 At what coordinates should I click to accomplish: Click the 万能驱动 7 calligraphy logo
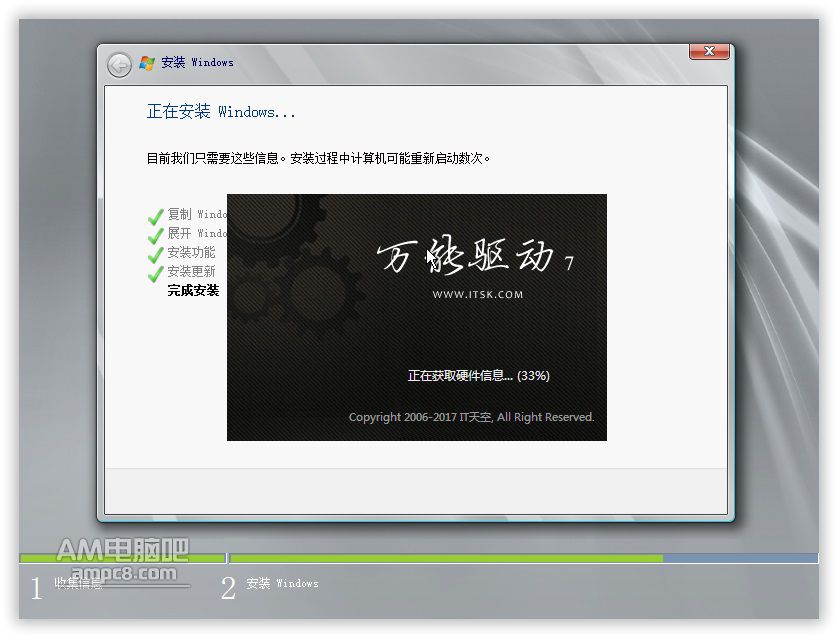tap(476, 256)
